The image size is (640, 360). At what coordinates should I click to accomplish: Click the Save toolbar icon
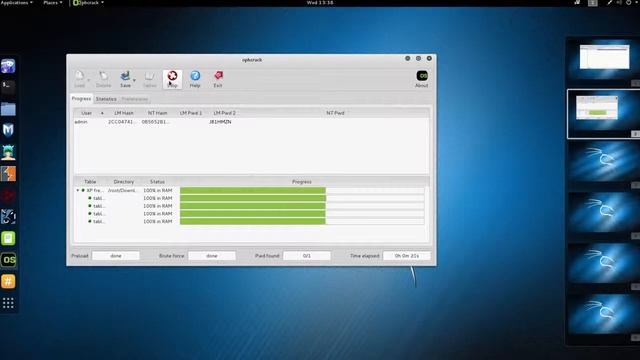(x=125, y=79)
